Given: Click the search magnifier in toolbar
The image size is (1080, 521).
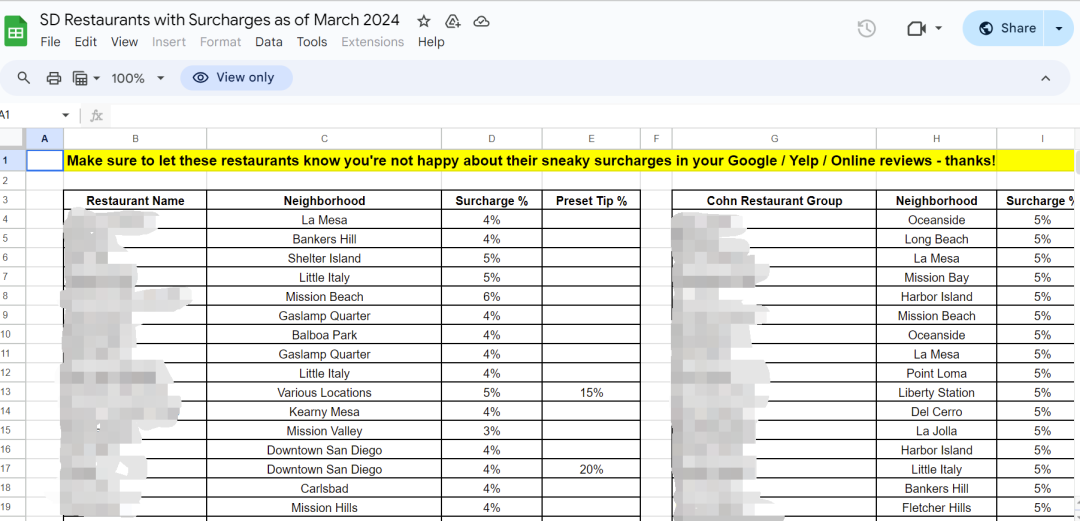Looking at the screenshot, I should click(x=25, y=78).
